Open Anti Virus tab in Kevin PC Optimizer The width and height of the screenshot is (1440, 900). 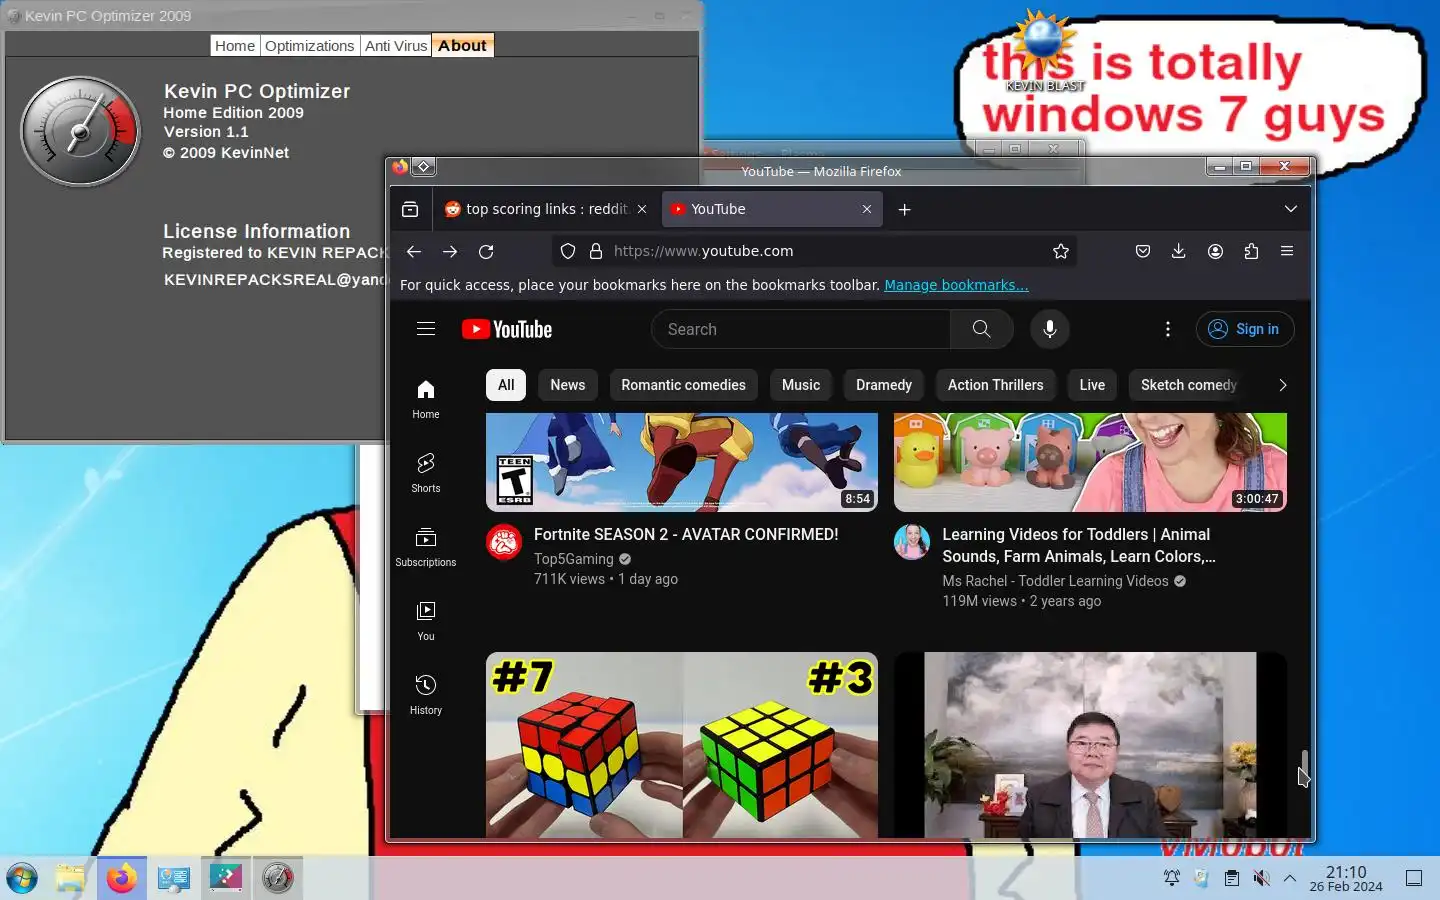point(396,46)
